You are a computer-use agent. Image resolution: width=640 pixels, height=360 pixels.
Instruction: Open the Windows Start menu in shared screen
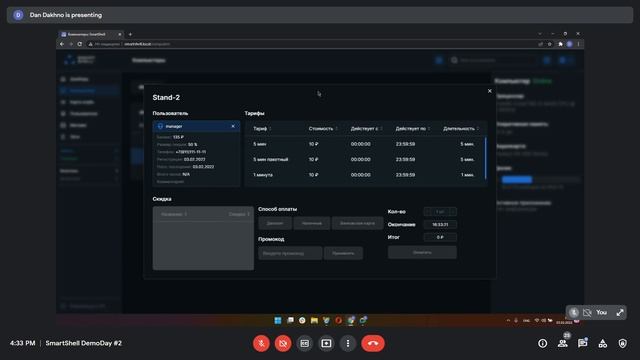(x=278, y=320)
